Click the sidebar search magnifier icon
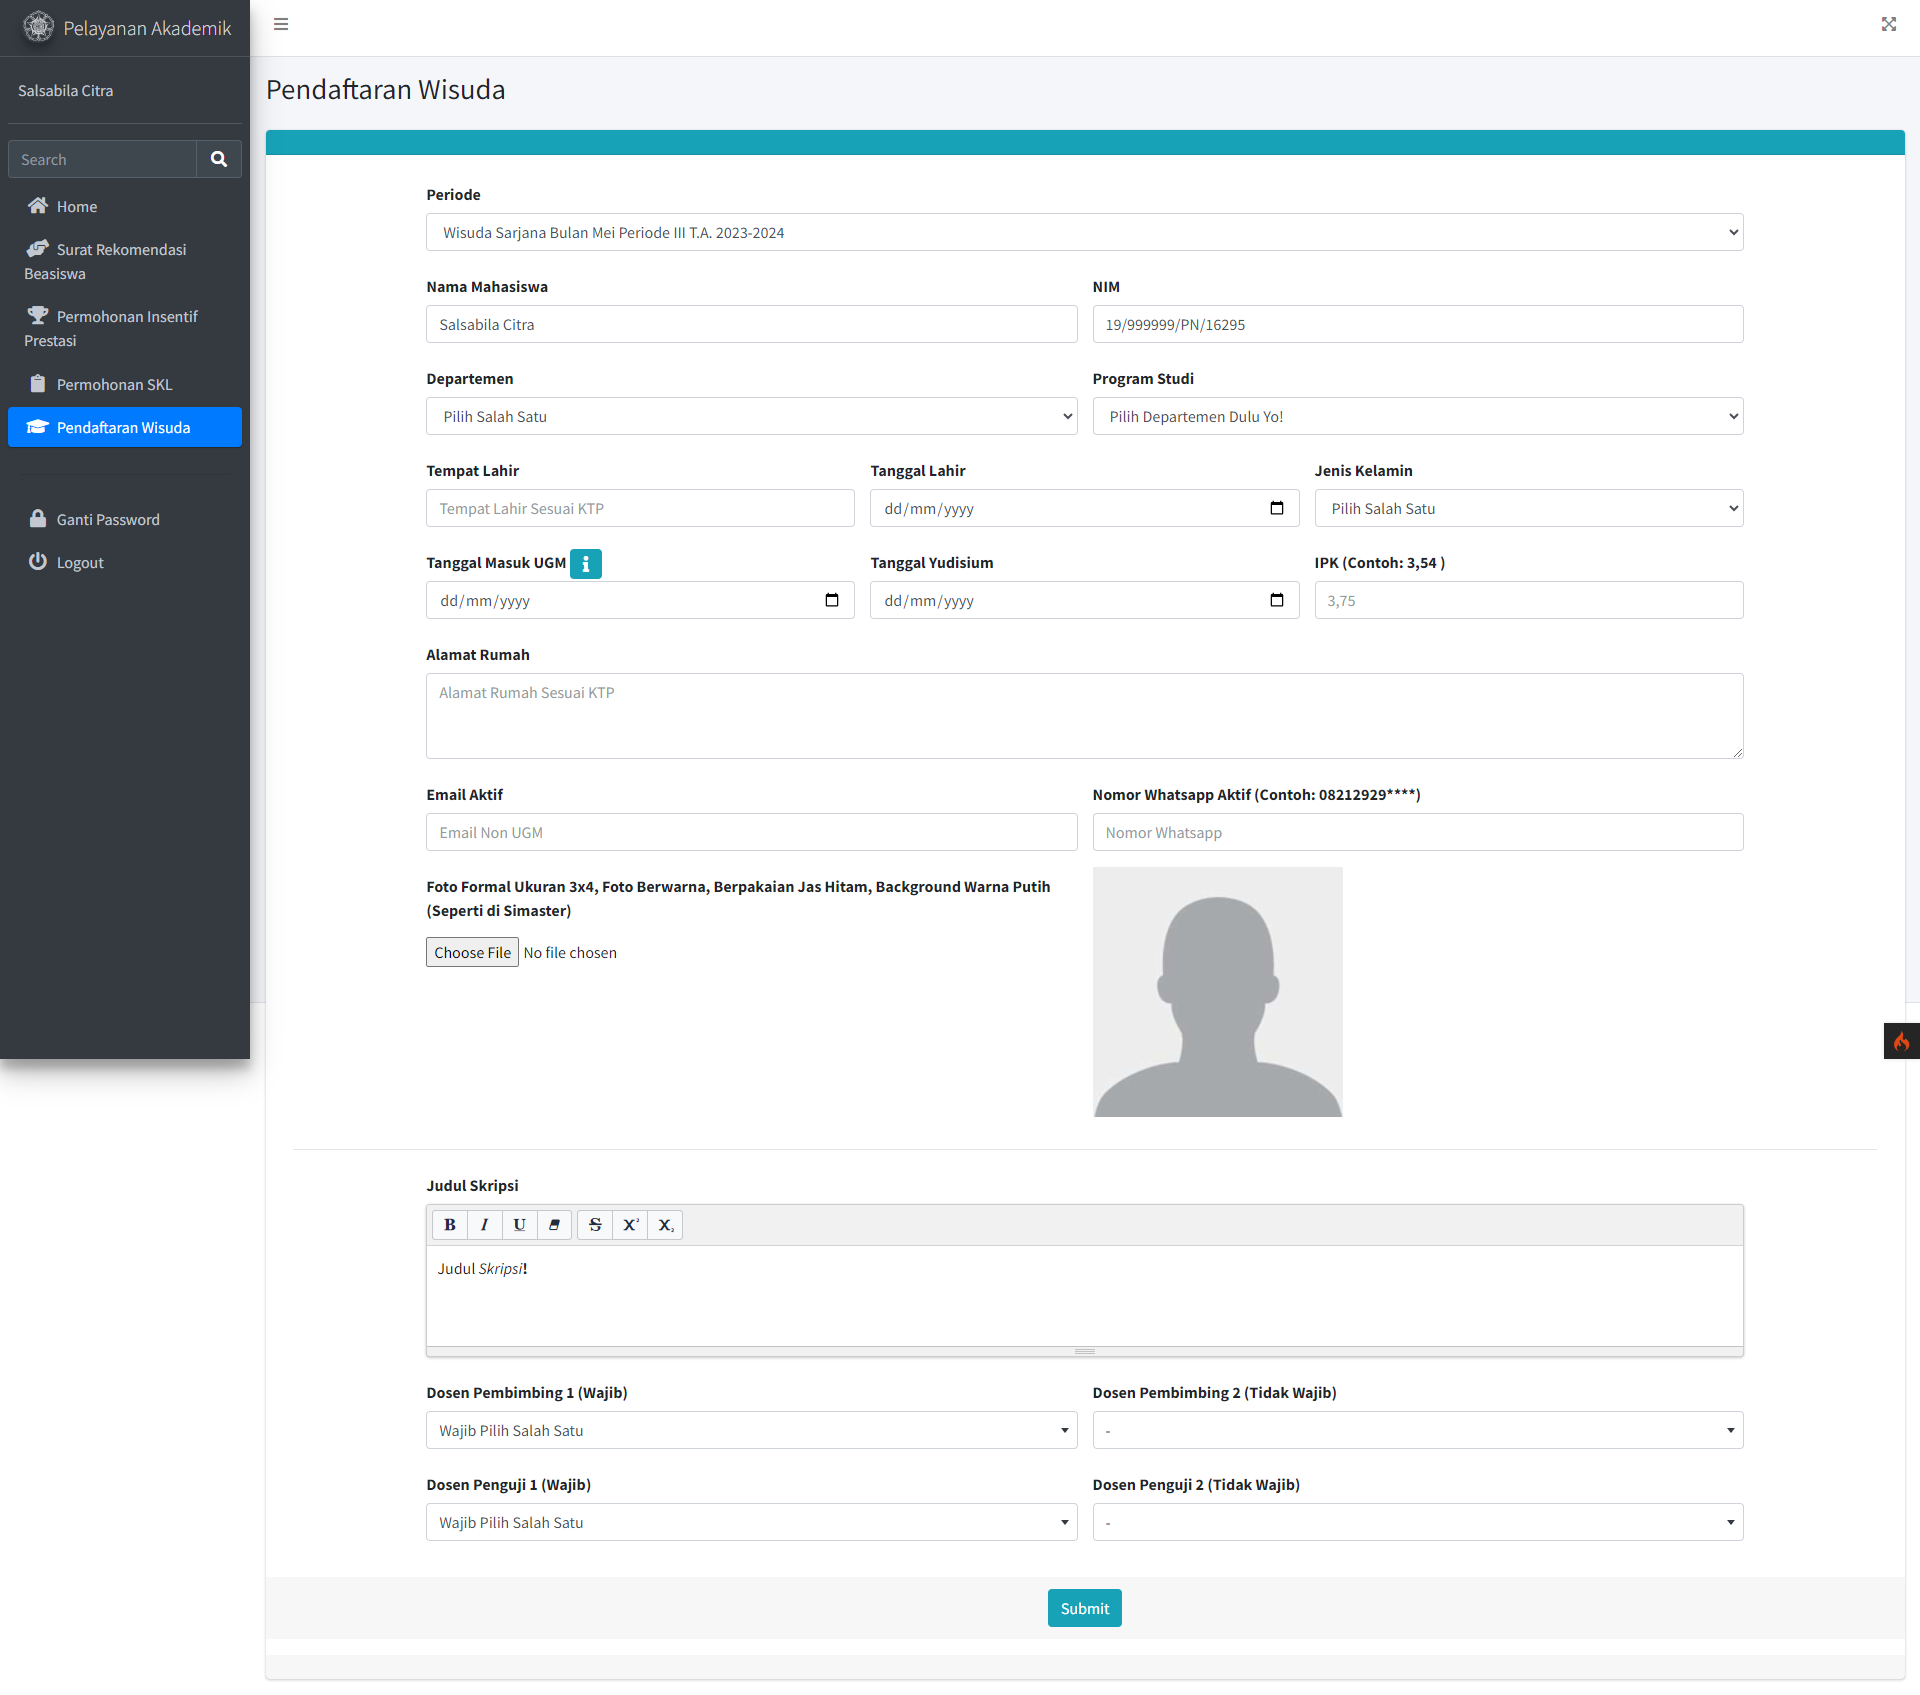Screen dimensions: 1920x1695 pos(219,159)
